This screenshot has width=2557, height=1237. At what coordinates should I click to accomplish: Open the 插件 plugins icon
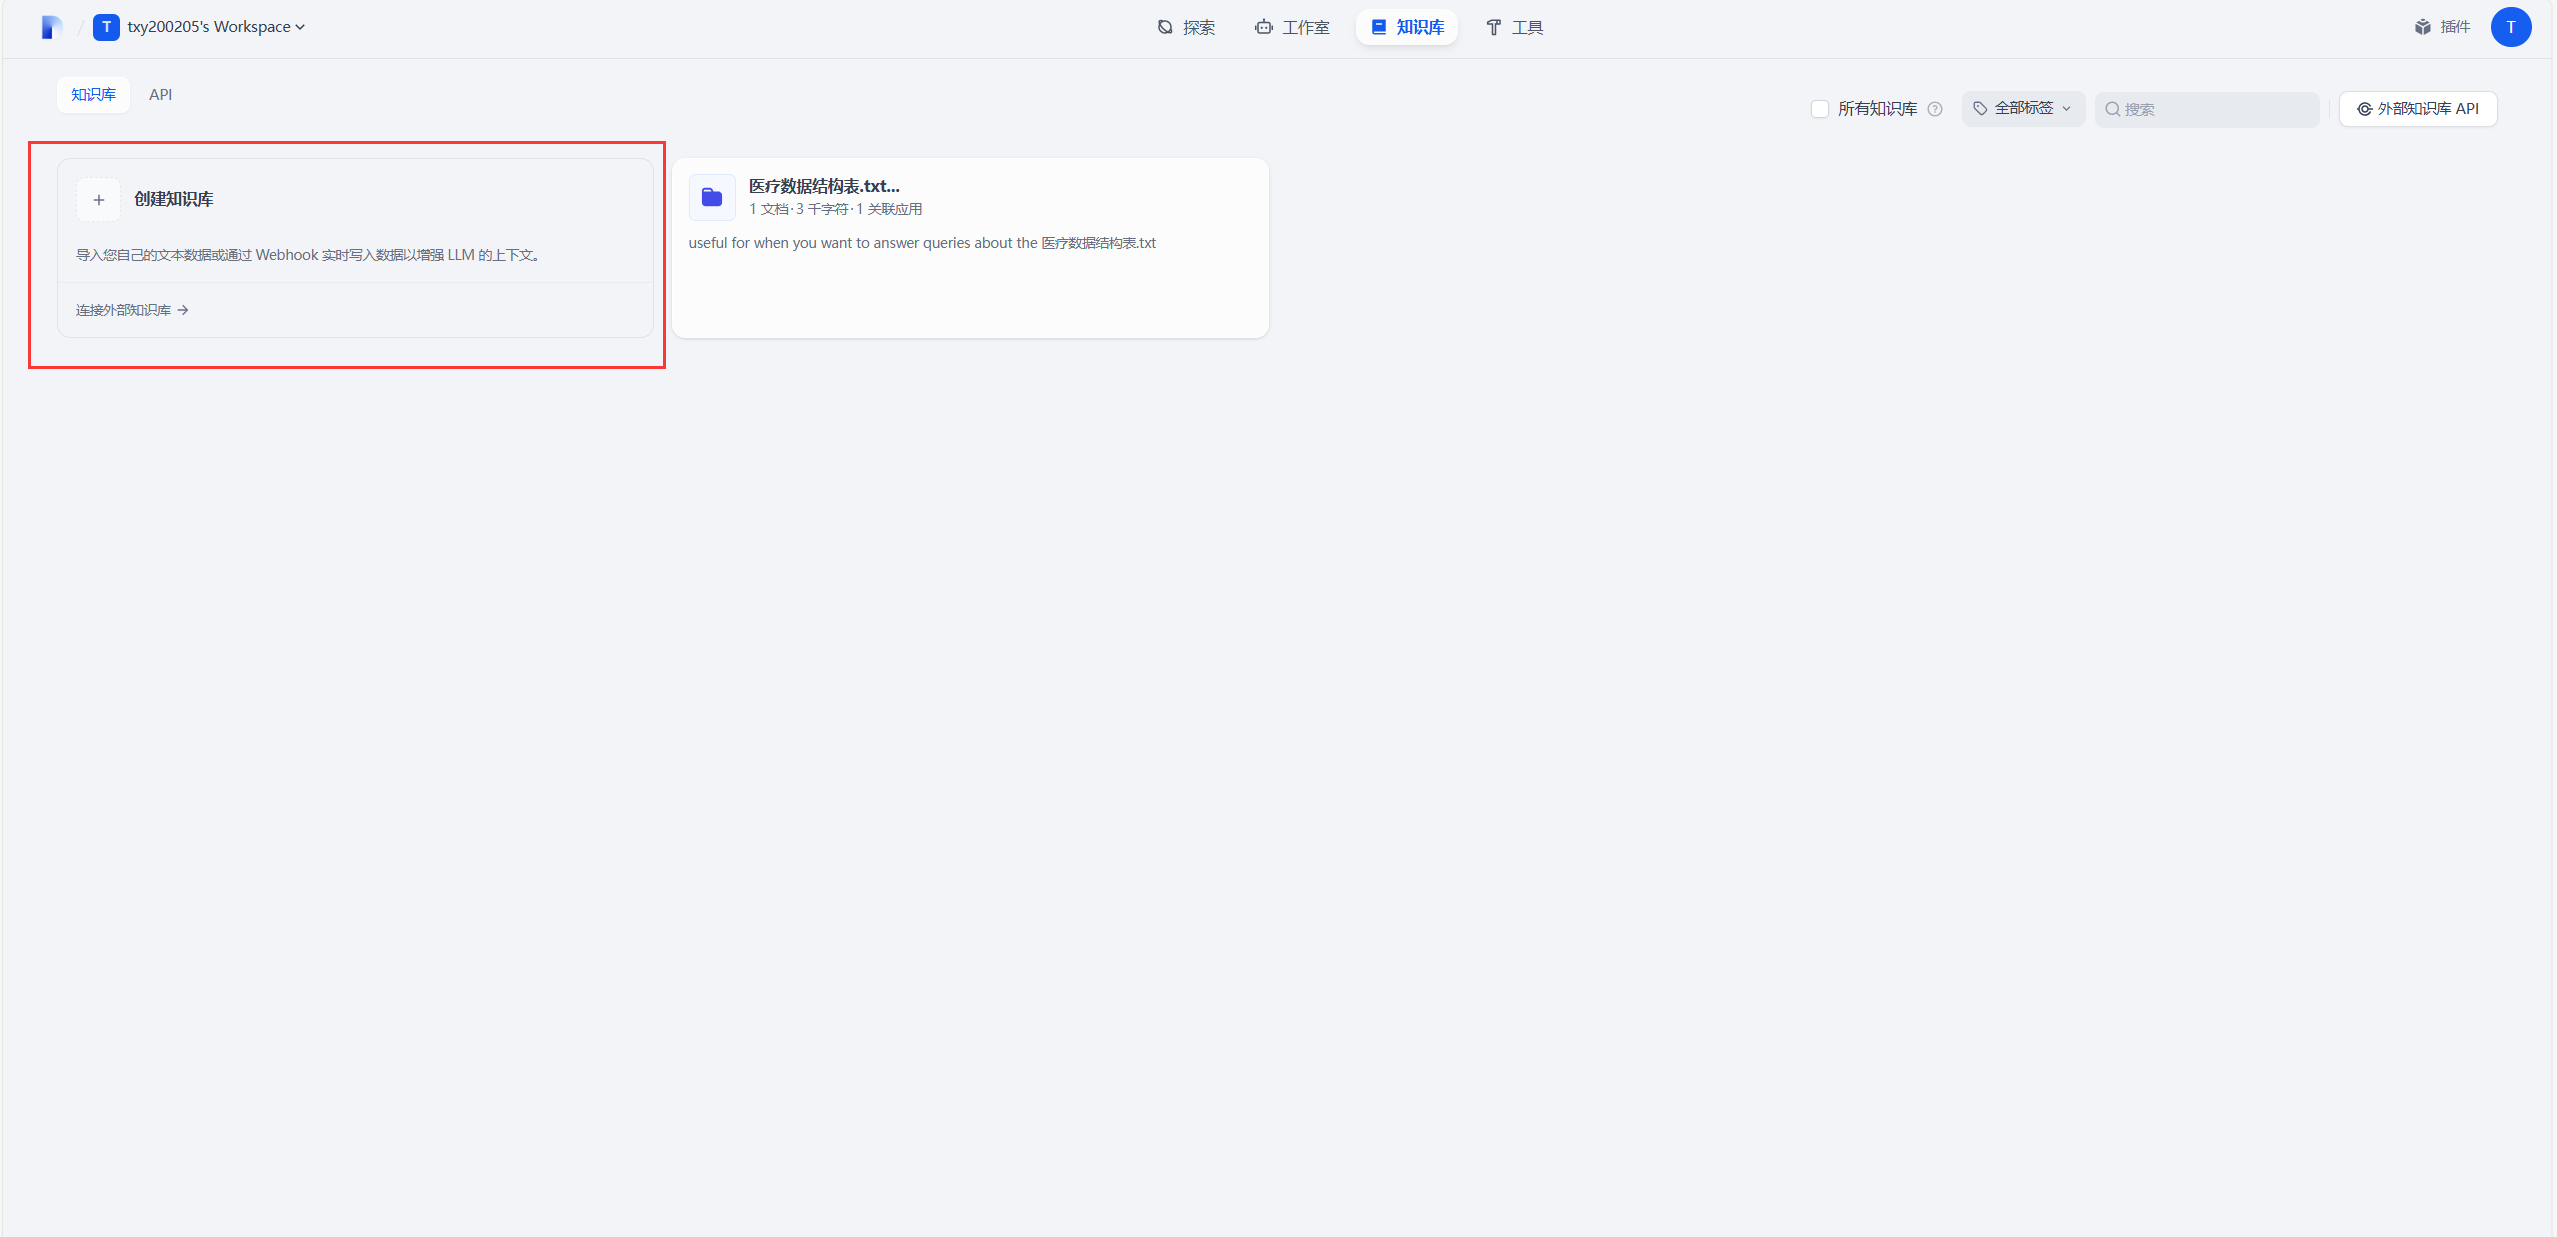pyautogui.click(x=2423, y=27)
